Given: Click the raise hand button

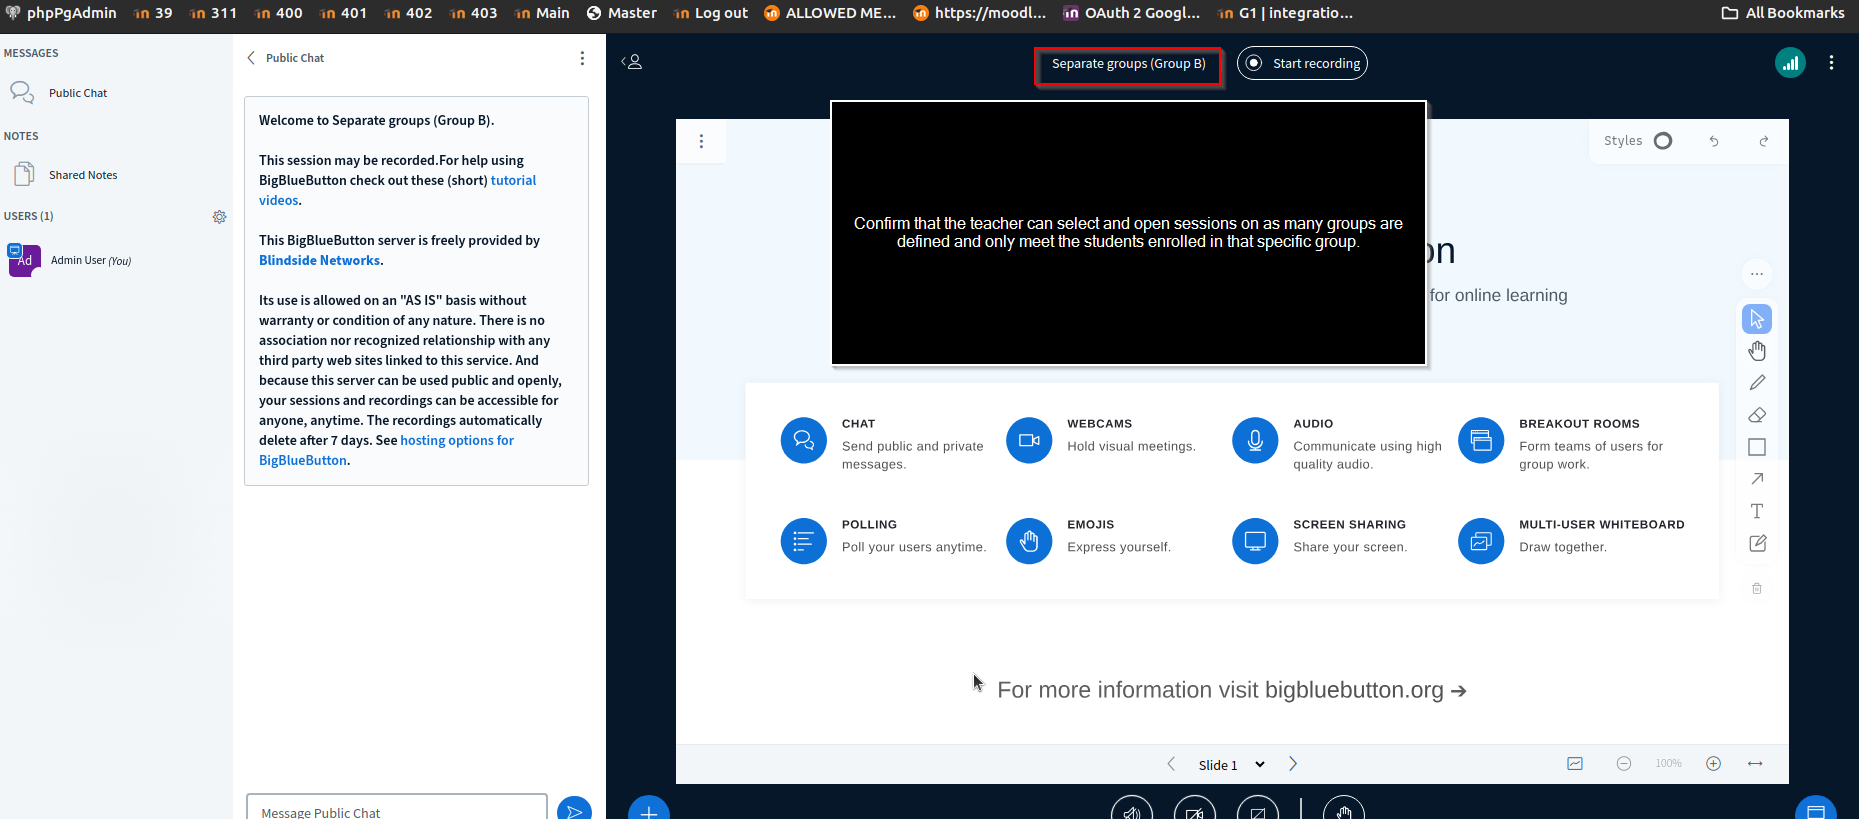Looking at the screenshot, I should pos(1343,808).
